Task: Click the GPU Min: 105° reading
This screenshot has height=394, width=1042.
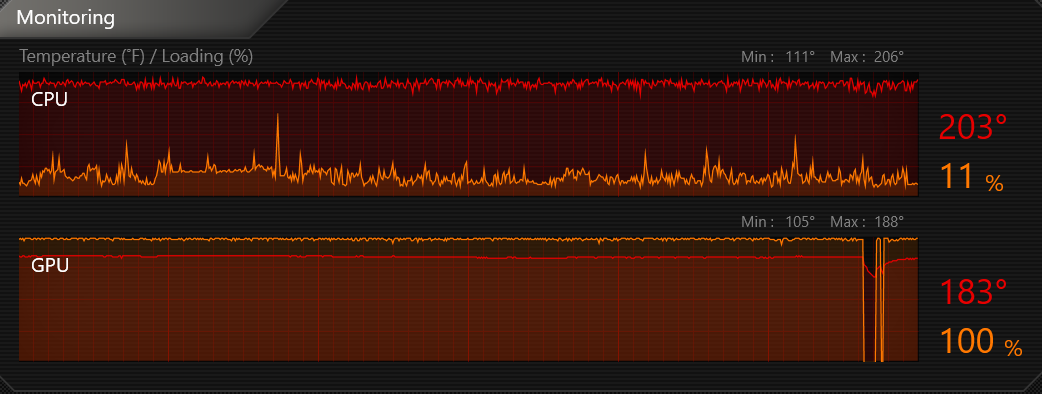Action: (x=778, y=222)
